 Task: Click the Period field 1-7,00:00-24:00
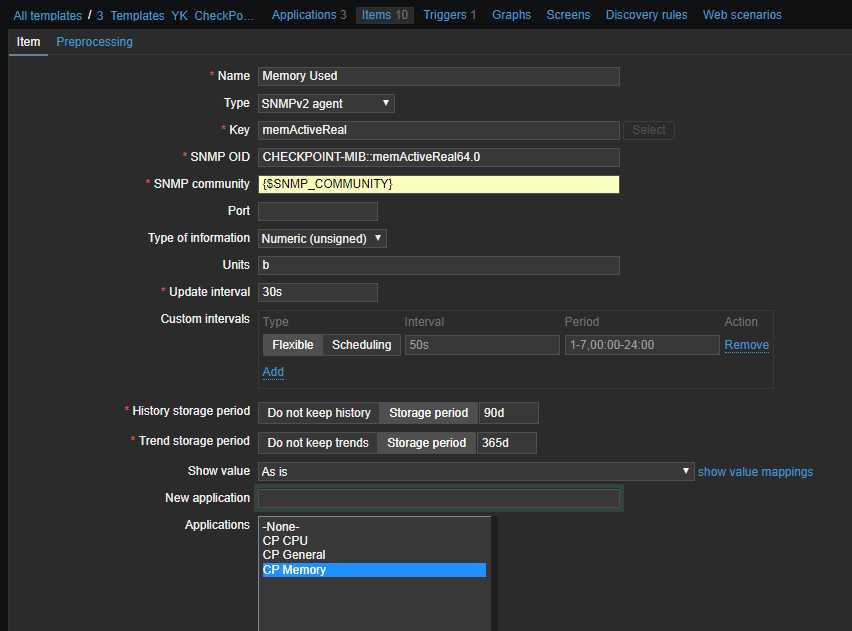coord(642,345)
